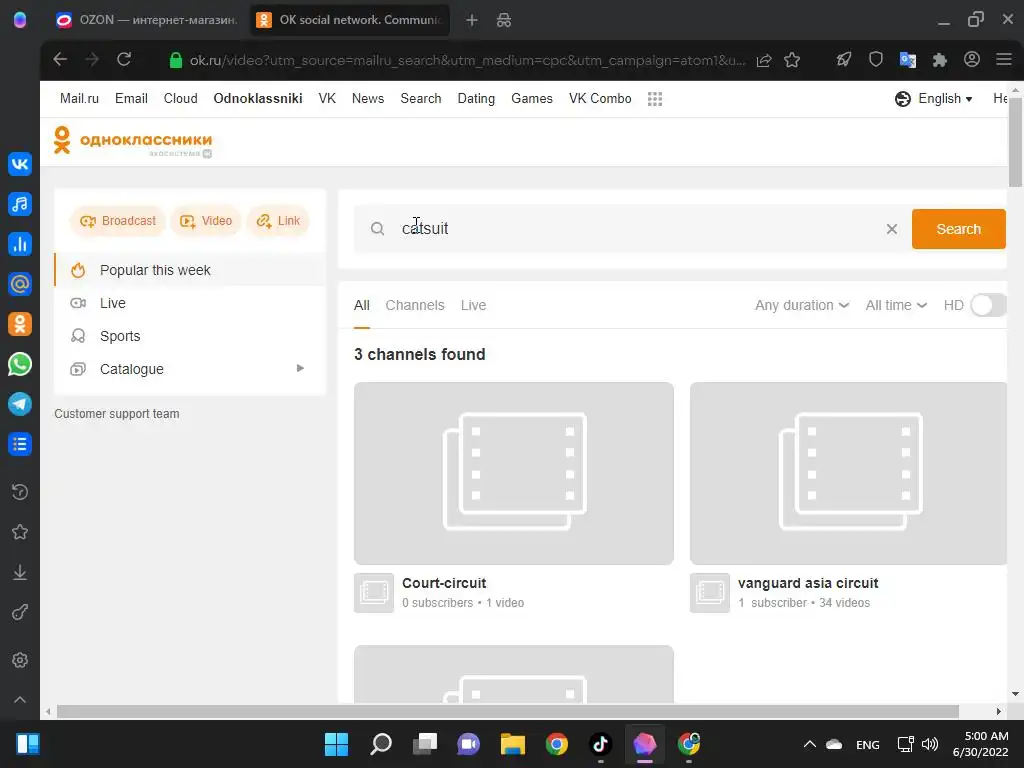Expand the Catalogue submenu arrow
This screenshot has height=768, width=1024.
tap(300, 368)
